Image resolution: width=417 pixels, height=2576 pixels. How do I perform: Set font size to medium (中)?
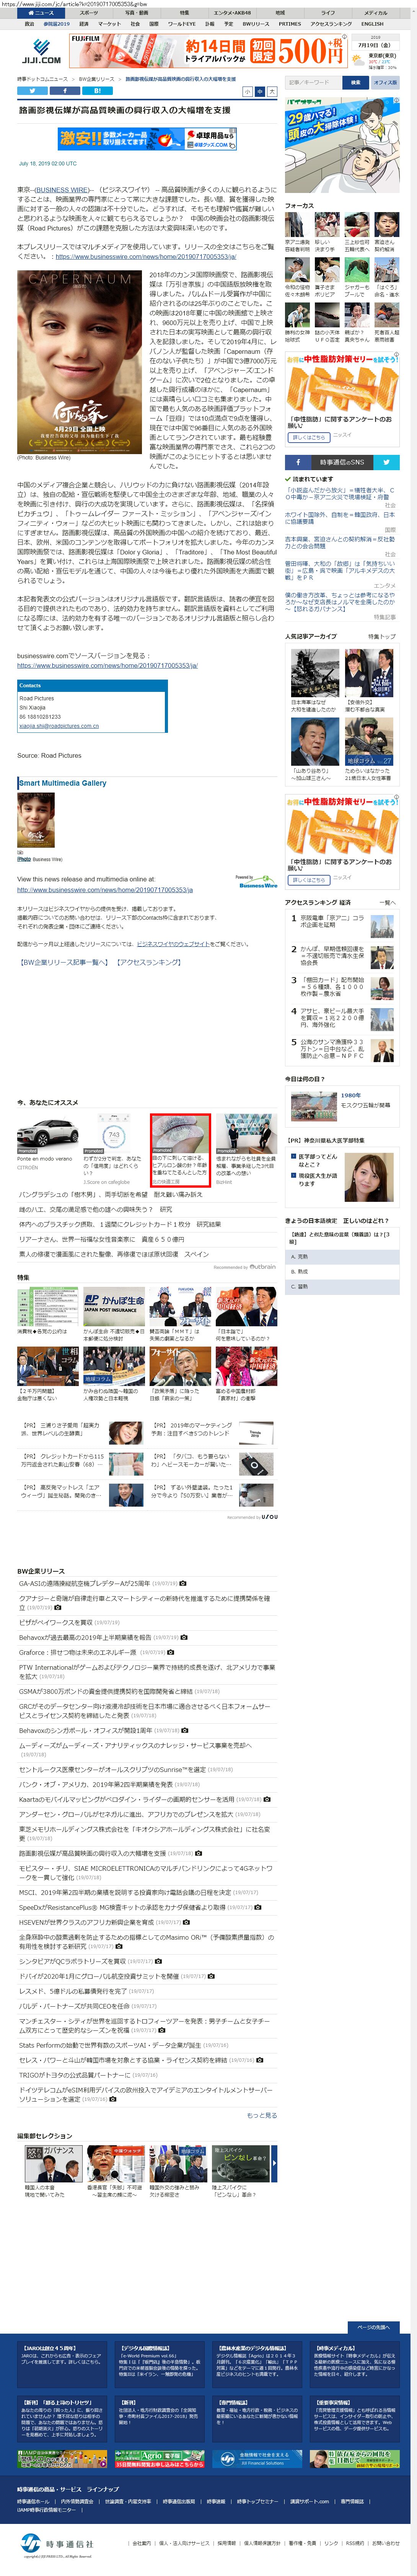click(x=260, y=91)
